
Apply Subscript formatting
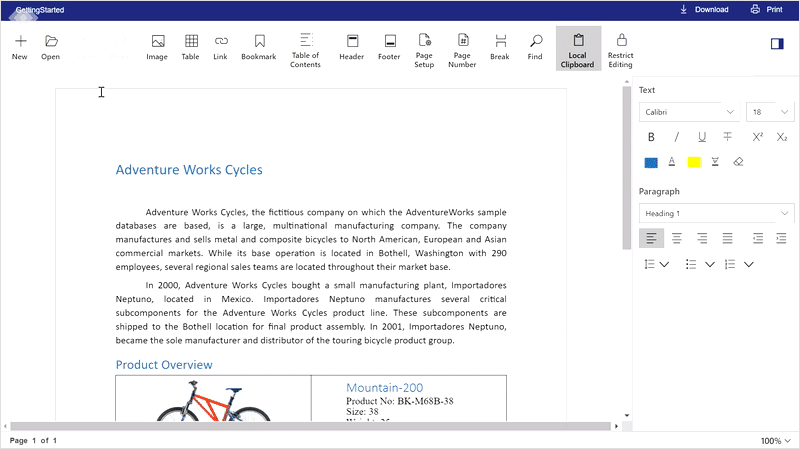click(x=782, y=137)
